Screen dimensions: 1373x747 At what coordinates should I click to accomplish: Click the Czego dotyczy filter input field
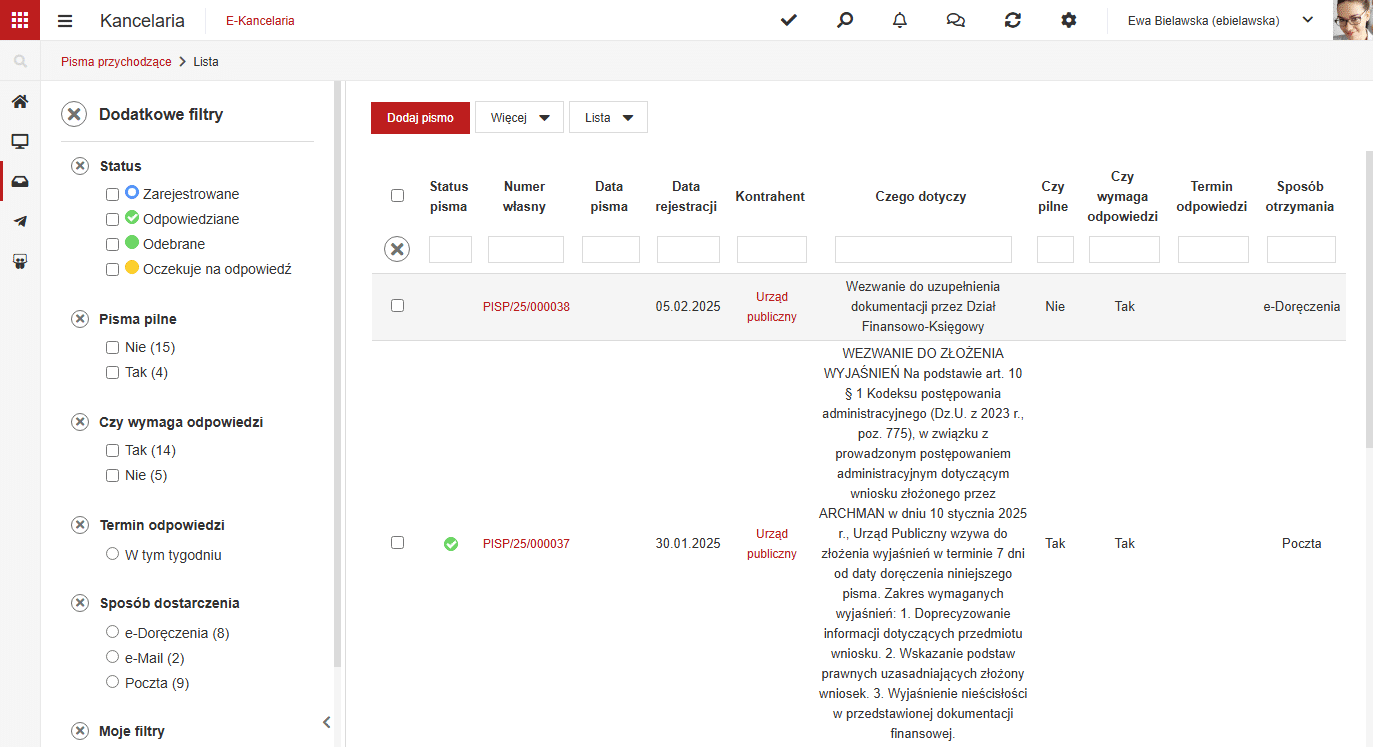pyautogui.click(x=923, y=249)
